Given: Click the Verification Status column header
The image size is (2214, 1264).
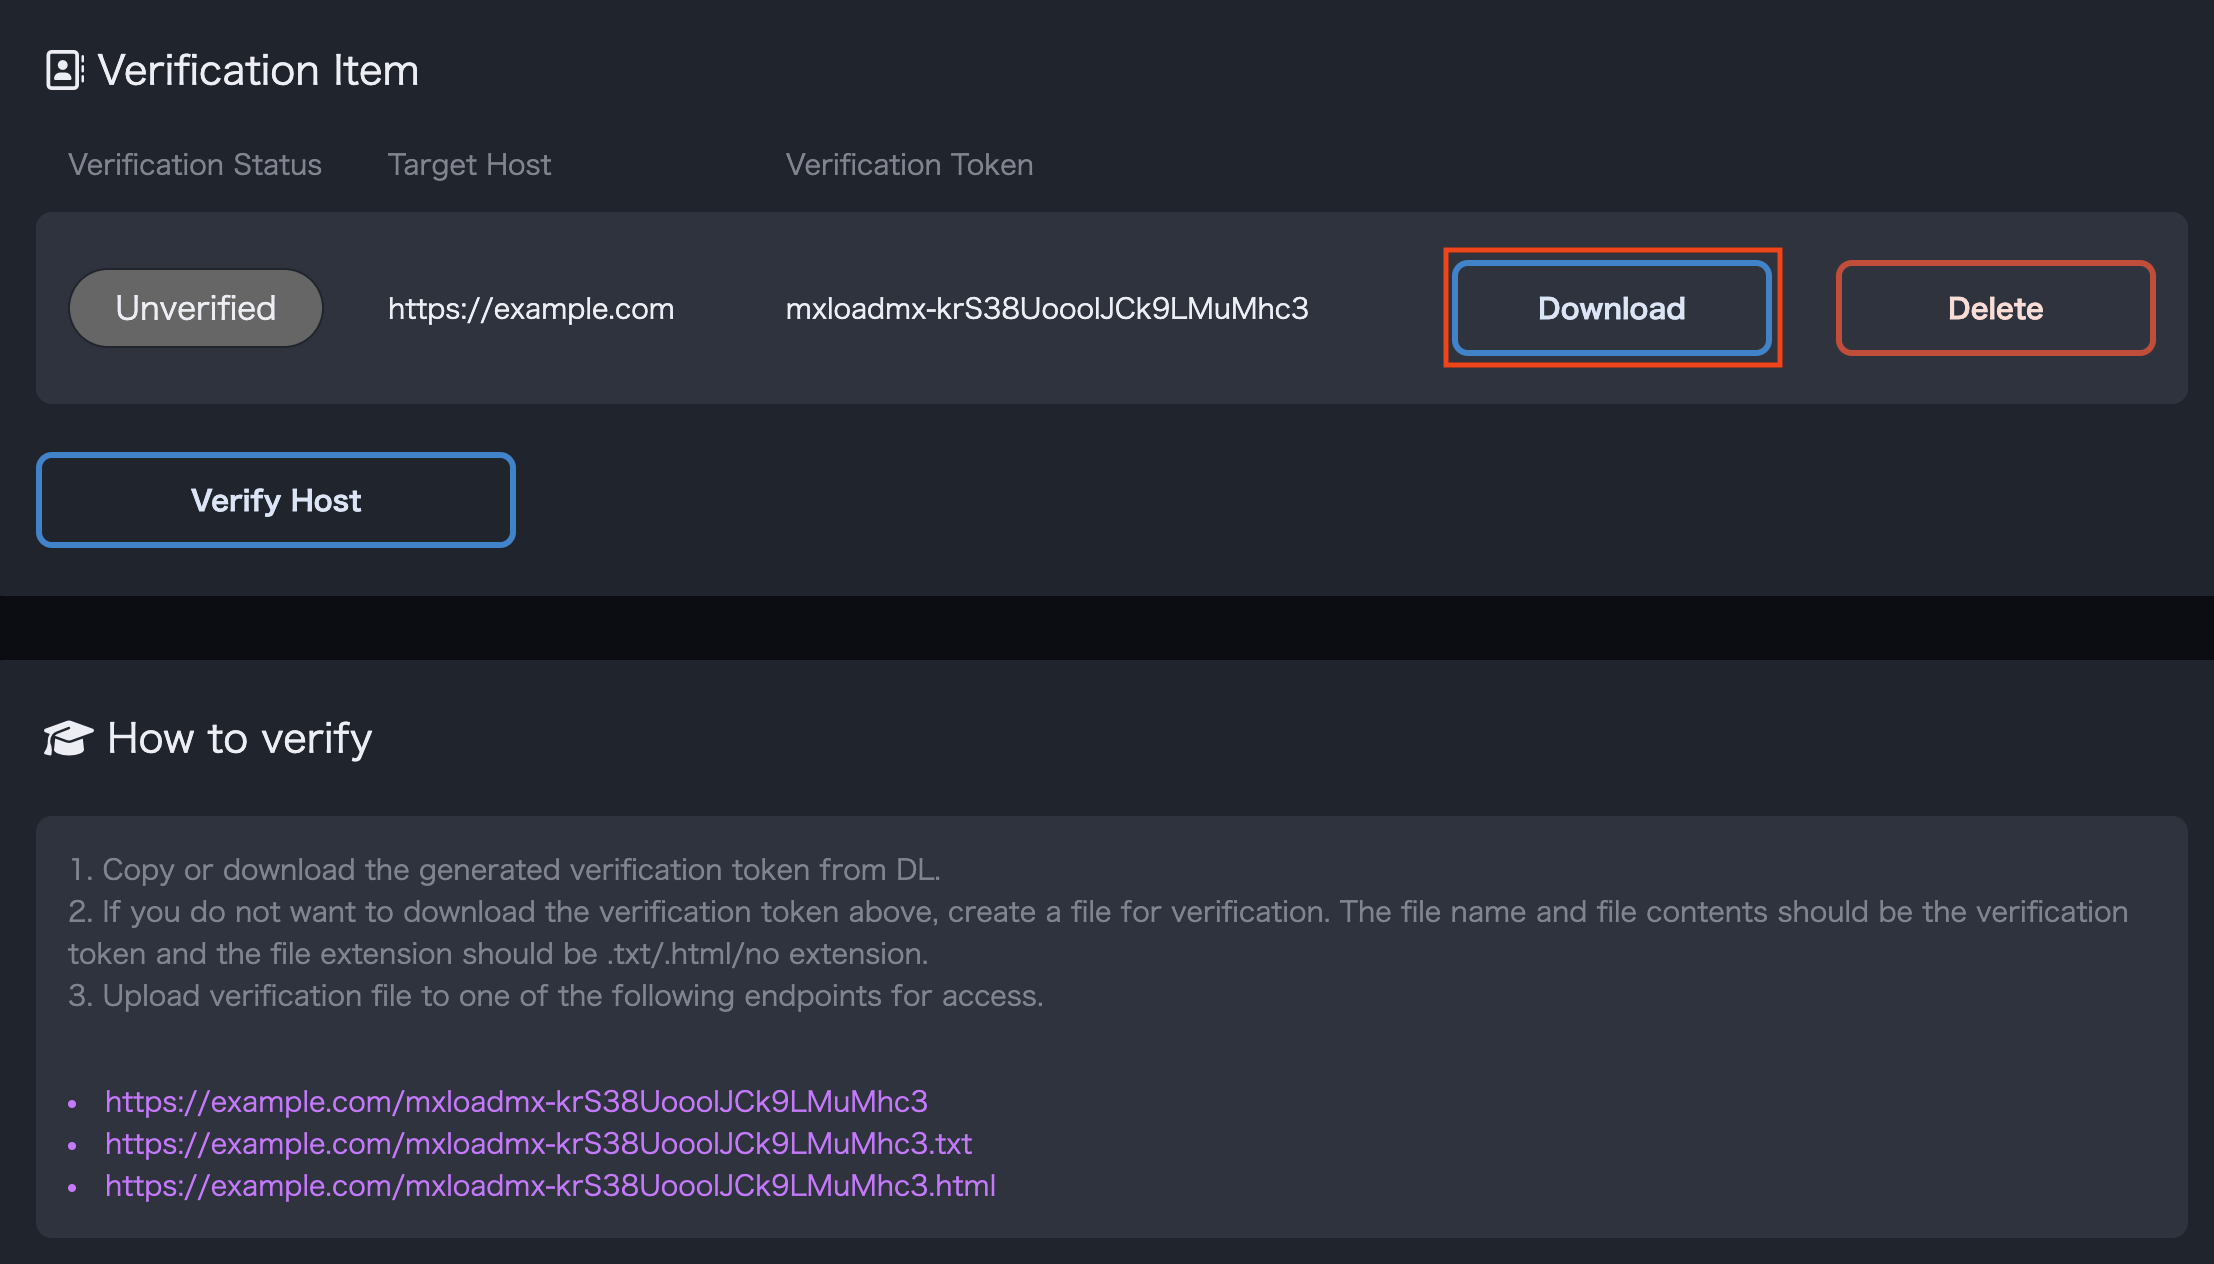Looking at the screenshot, I should tap(194, 164).
